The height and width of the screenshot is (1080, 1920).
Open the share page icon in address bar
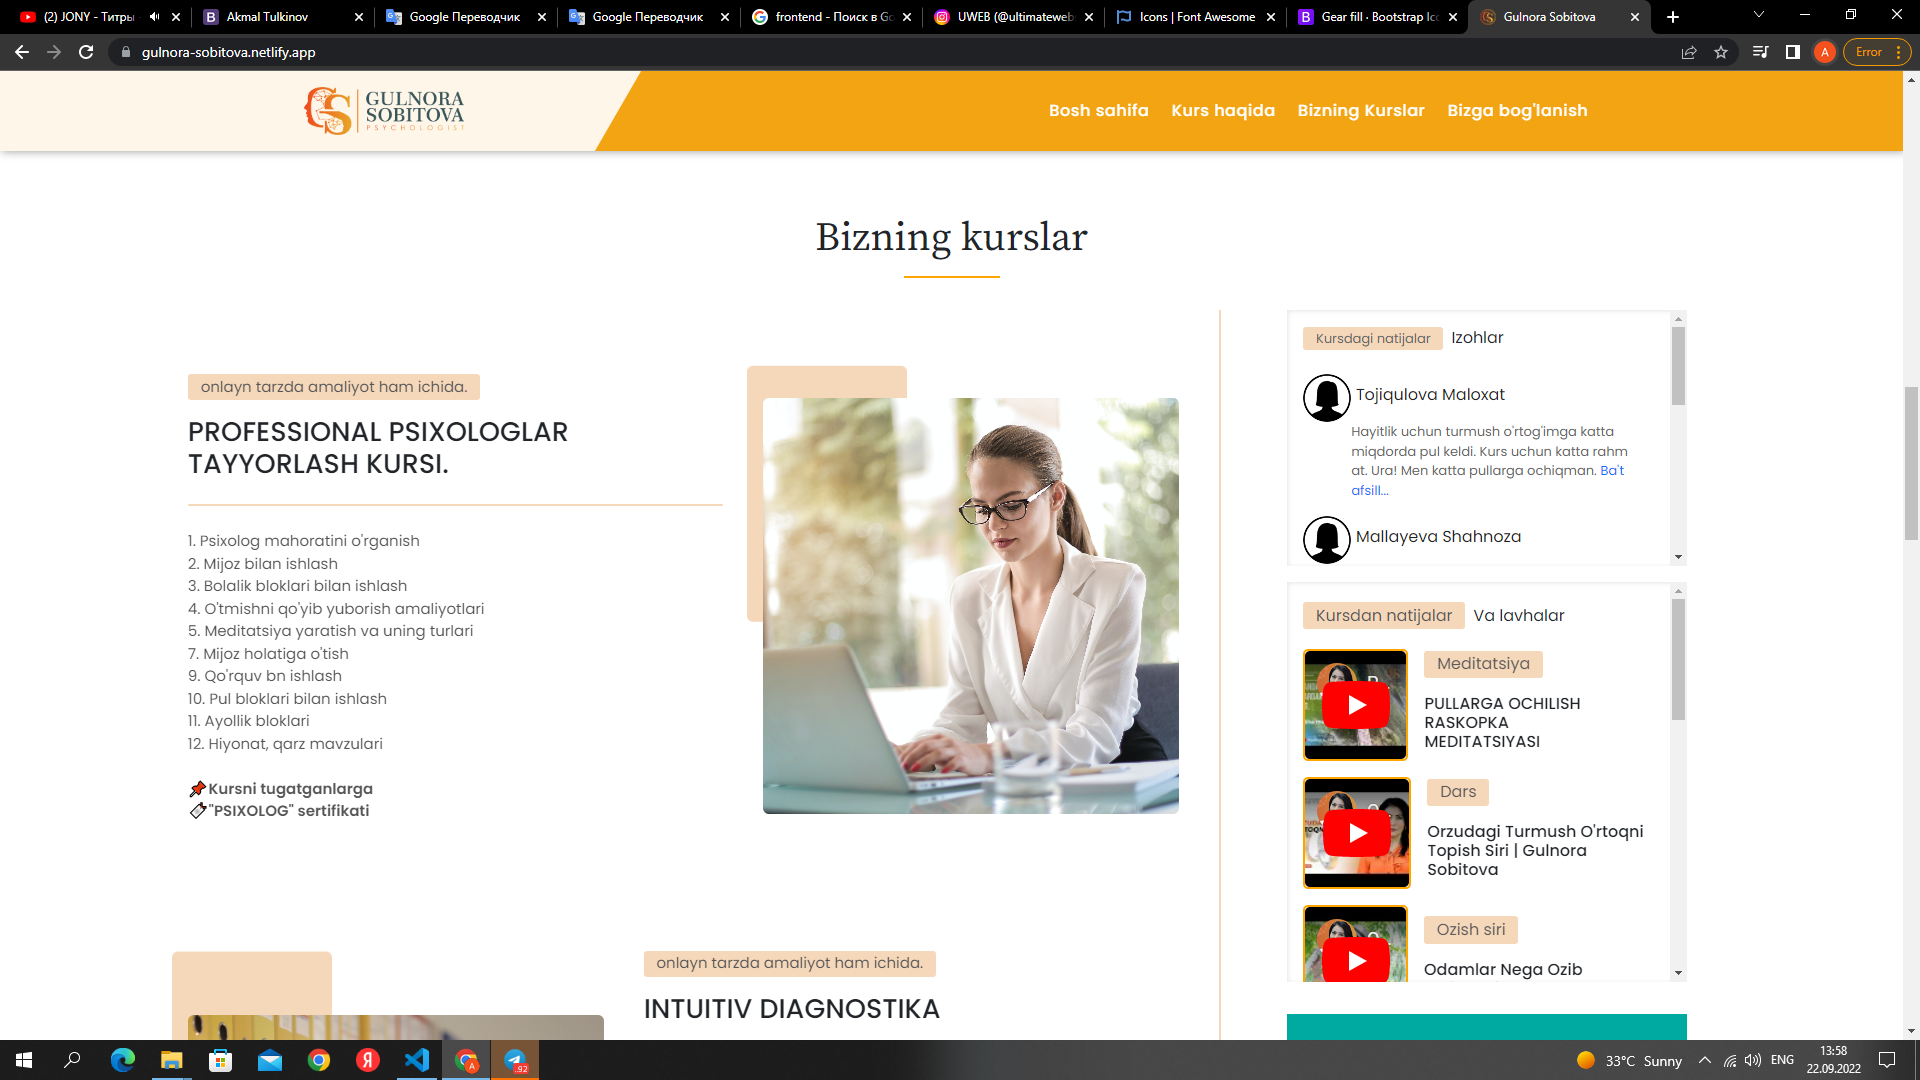point(1689,52)
